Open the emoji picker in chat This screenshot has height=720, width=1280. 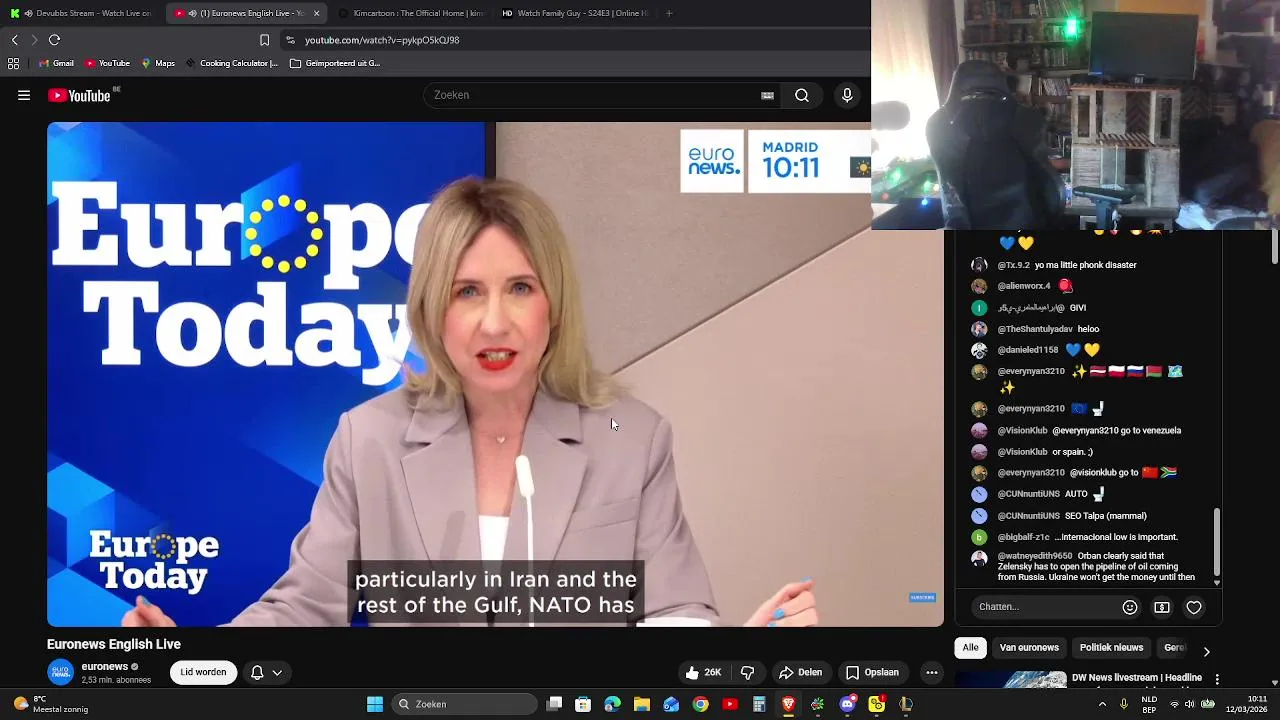coord(1130,607)
